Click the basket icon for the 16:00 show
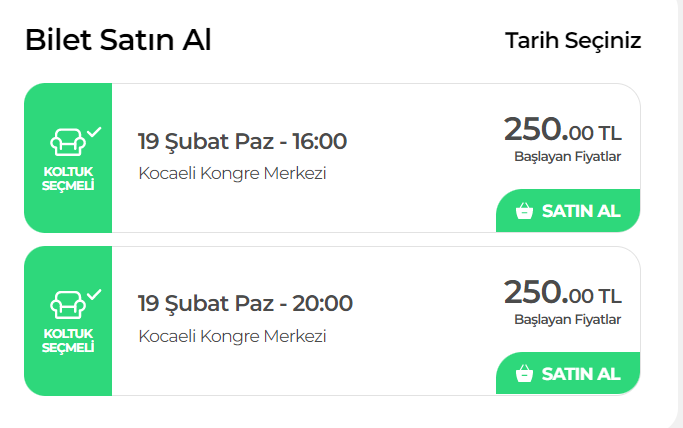683x428 pixels. tap(524, 211)
